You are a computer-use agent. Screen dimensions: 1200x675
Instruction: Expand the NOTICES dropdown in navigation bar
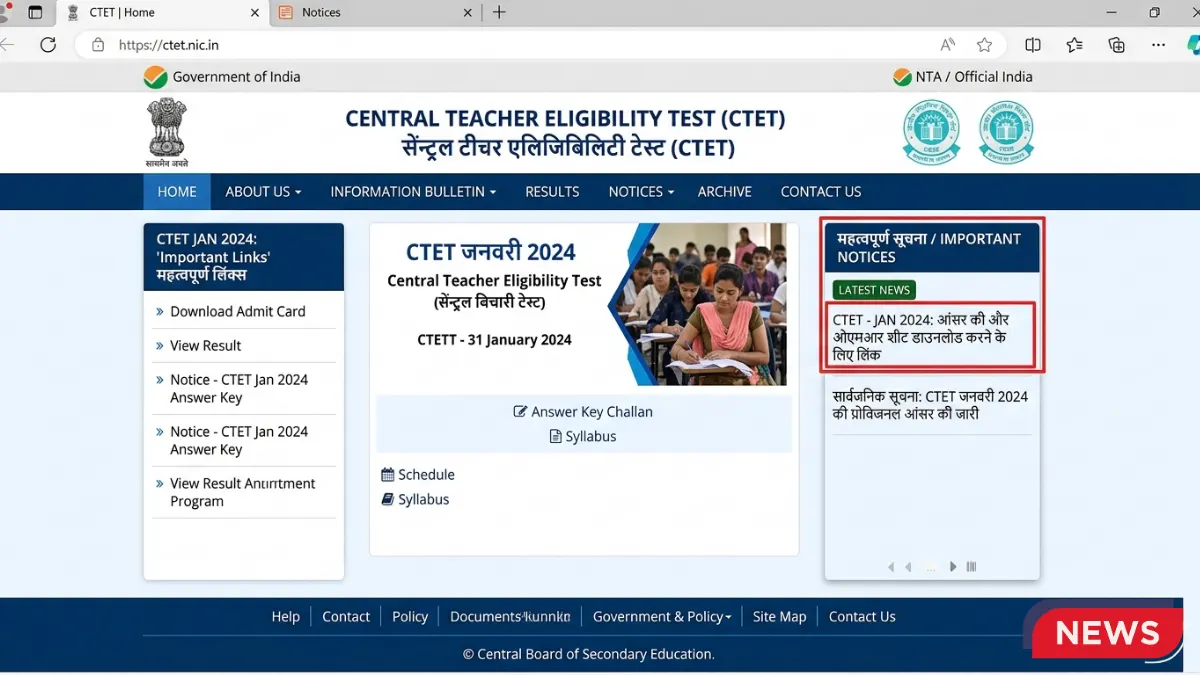641,191
